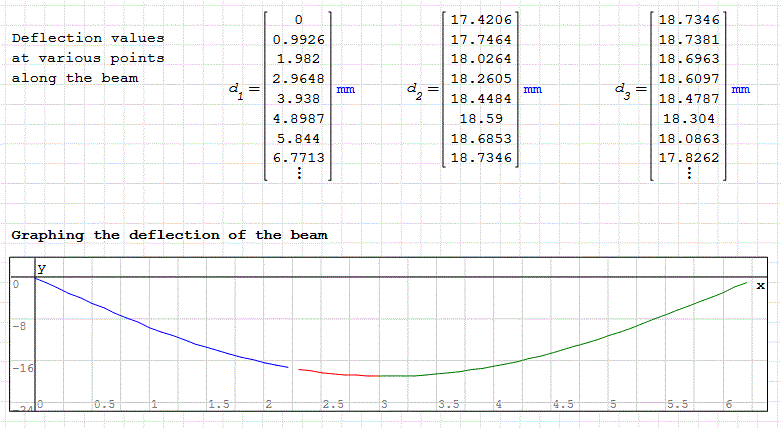Click the mm unit after d2 matrix
Viewport: 781px width, 428px height.
click(x=533, y=90)
